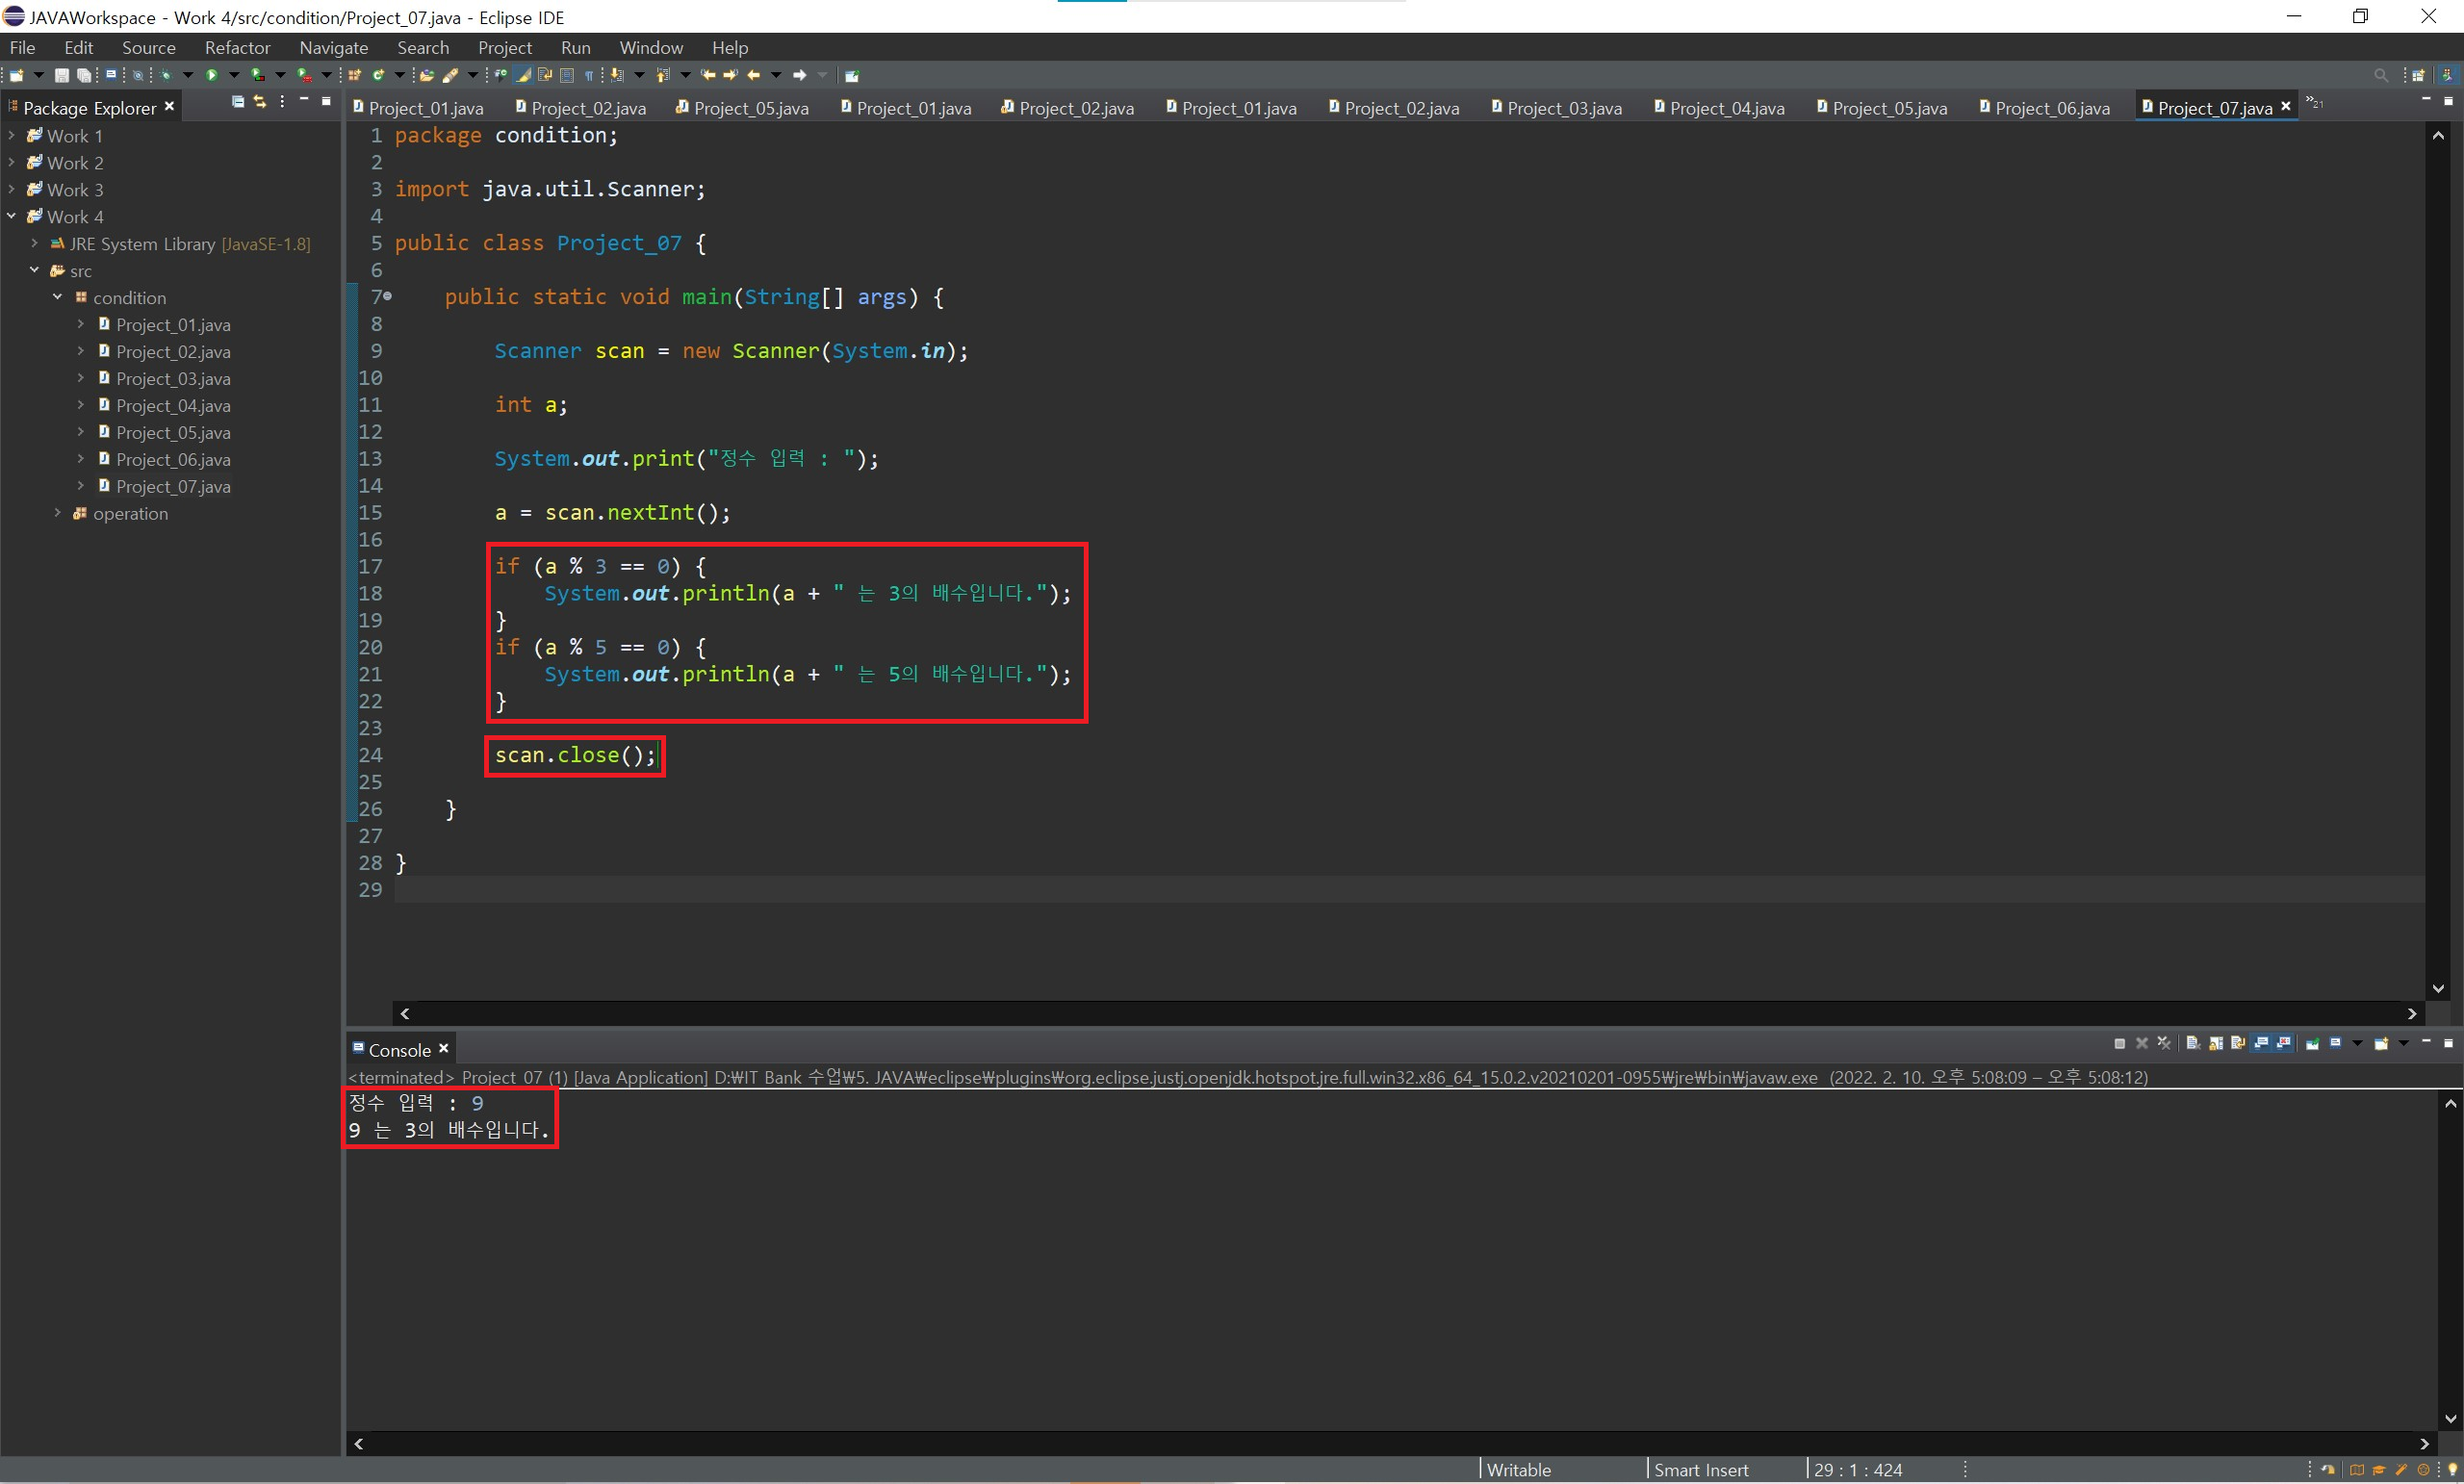Screen dimensions: 2464x1484
Task: Open the Refactor menu
Action: coord(237,47)
